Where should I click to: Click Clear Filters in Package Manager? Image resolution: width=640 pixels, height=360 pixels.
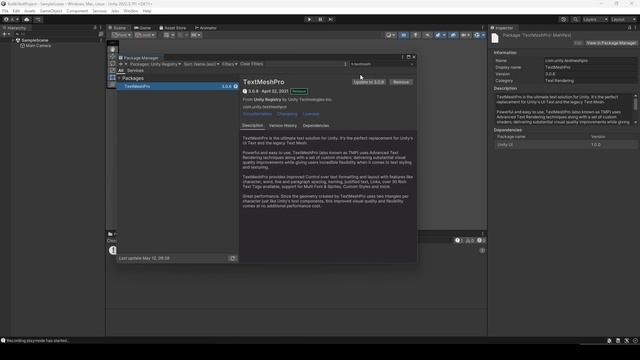251,64
